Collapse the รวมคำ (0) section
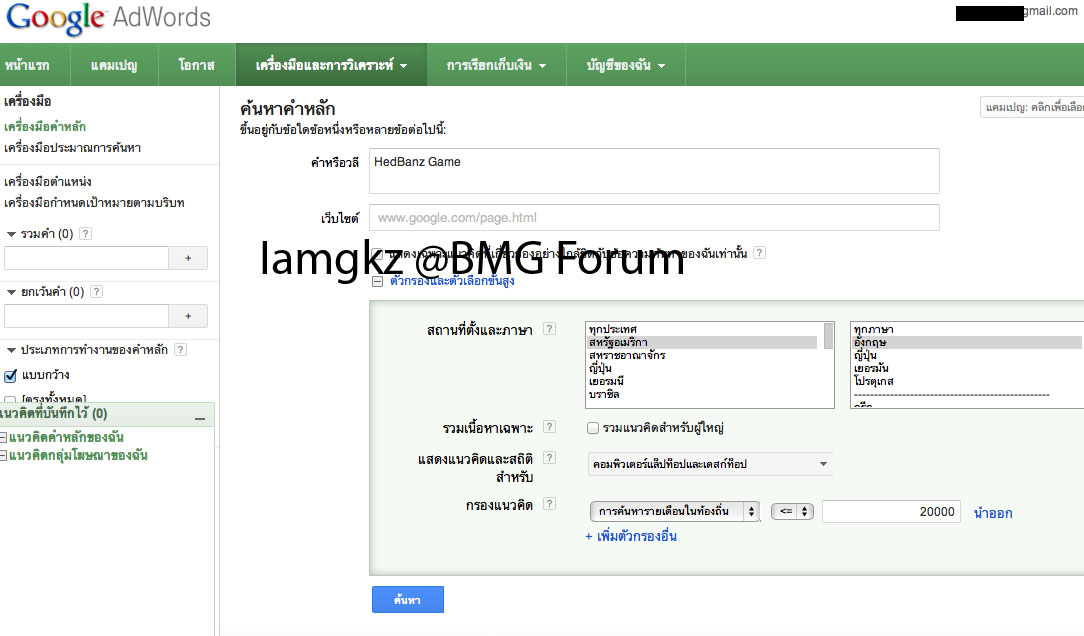This screenshot has height=636, width=1084. [x=11, y=234]
